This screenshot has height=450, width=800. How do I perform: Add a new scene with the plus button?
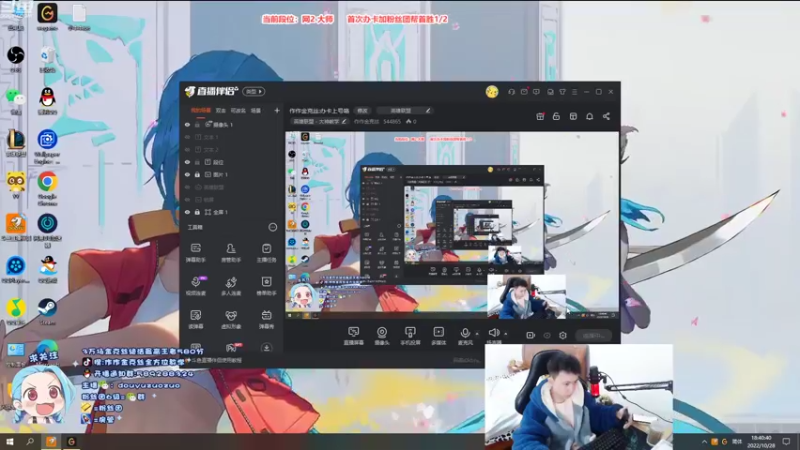[x=277, y=110]
